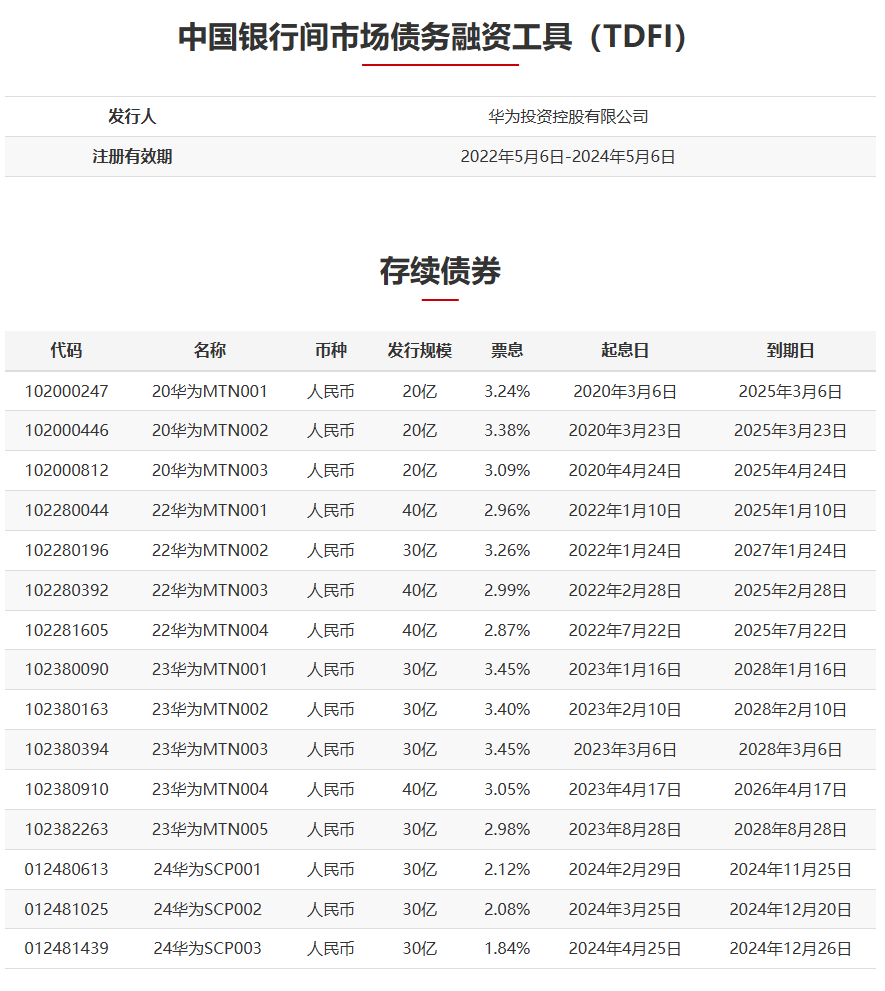
Task: Click start date 2022年7月22日
Action: [625, 631]
